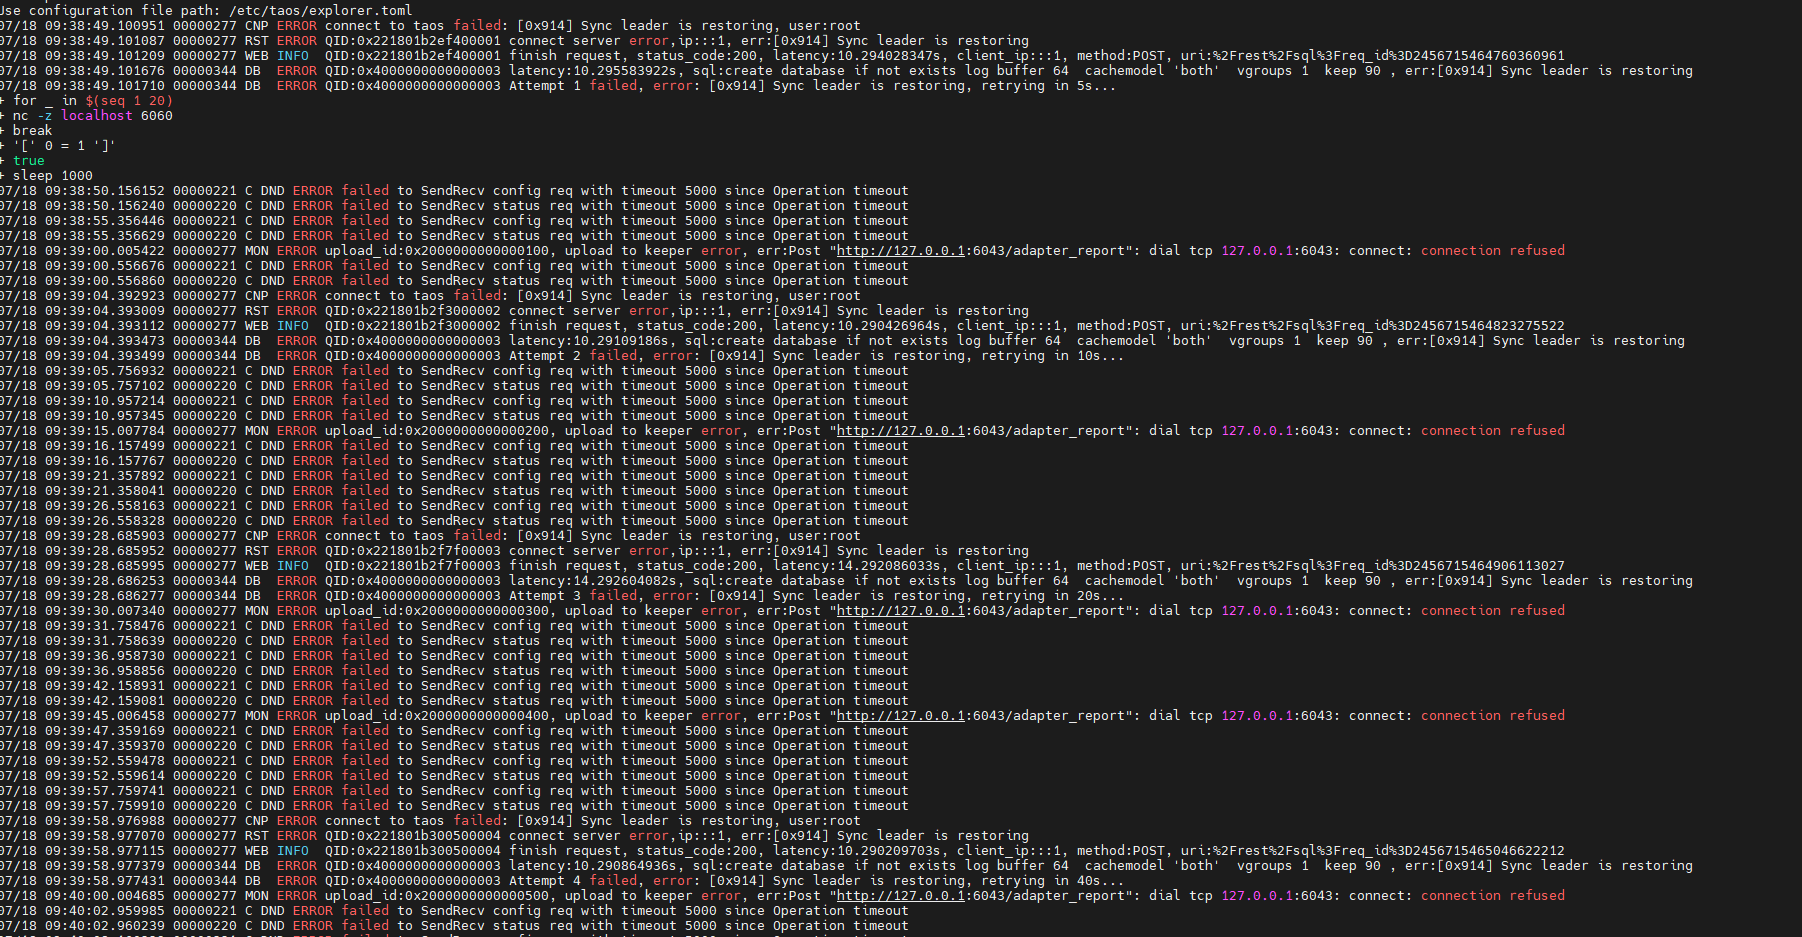Click 'localhost' in the nc -z command
Screen dimensions: 1802x937
tap(97, 116)
